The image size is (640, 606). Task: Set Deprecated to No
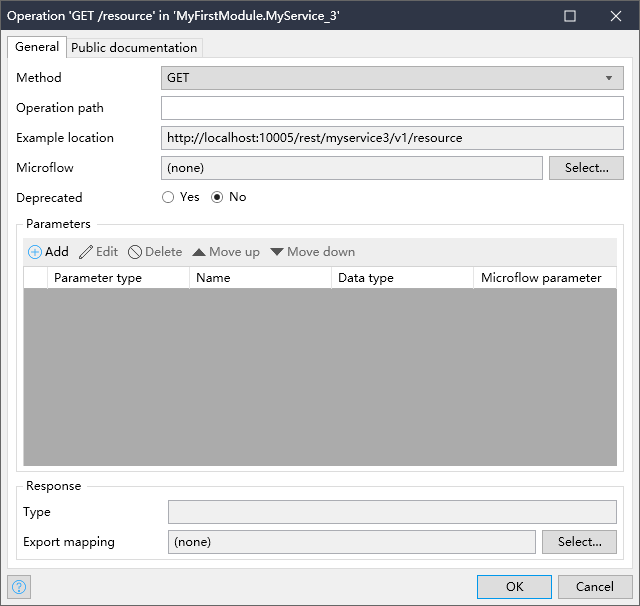point(217,197)
